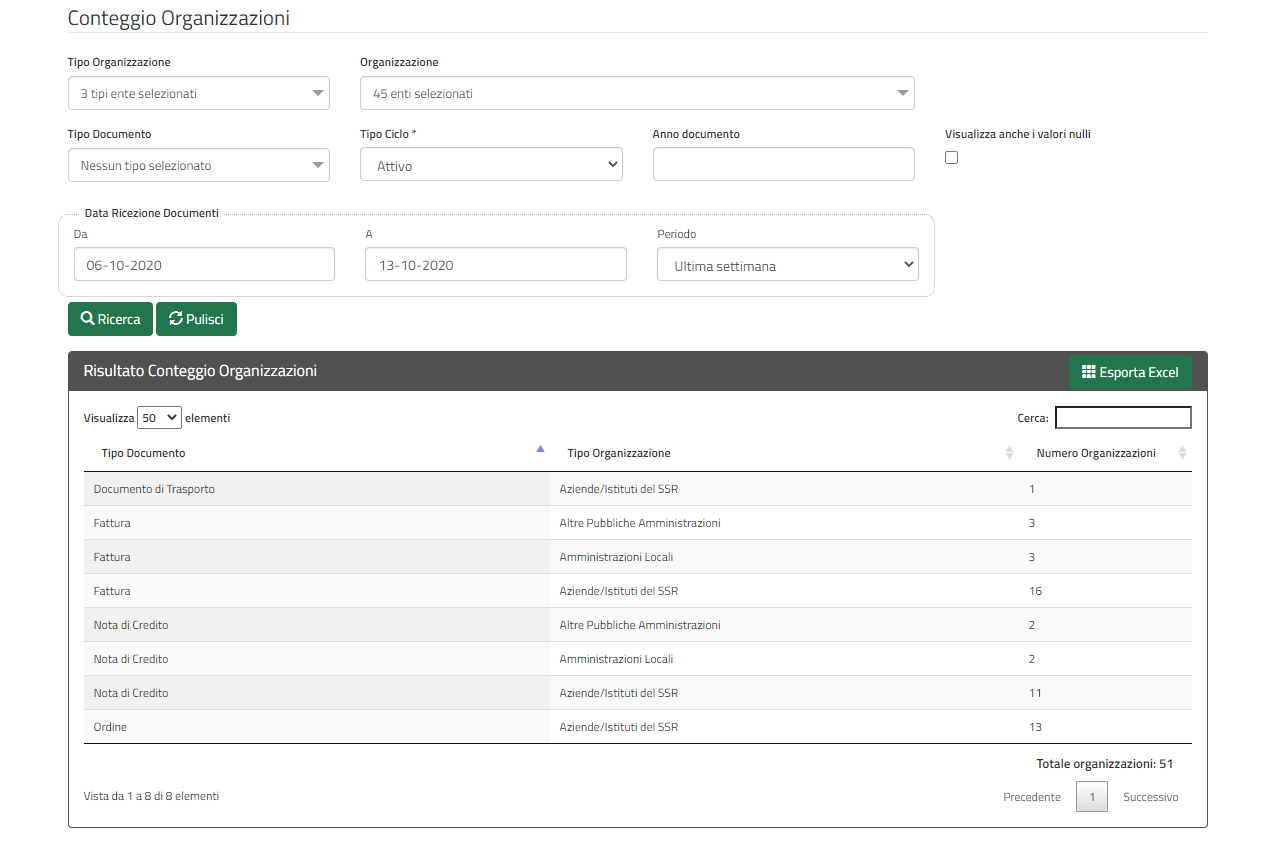Click the Da date field 06-10-2020
Image resolution: width=1282 pixels, height=841 pixels.
click(204, 265)
